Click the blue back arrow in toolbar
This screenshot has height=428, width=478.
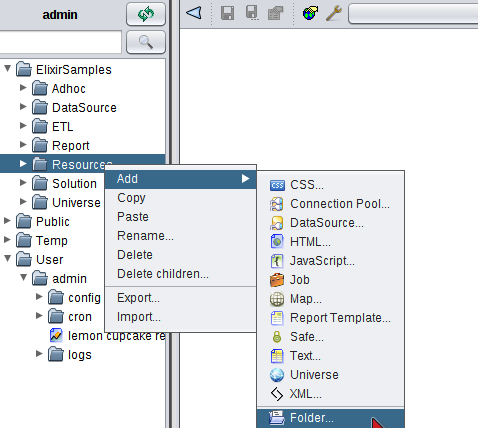194,13
